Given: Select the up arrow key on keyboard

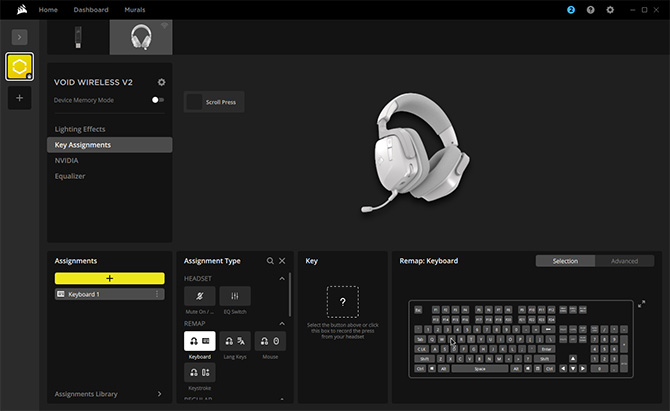Looking at the screenshot, I should [573, 359].
